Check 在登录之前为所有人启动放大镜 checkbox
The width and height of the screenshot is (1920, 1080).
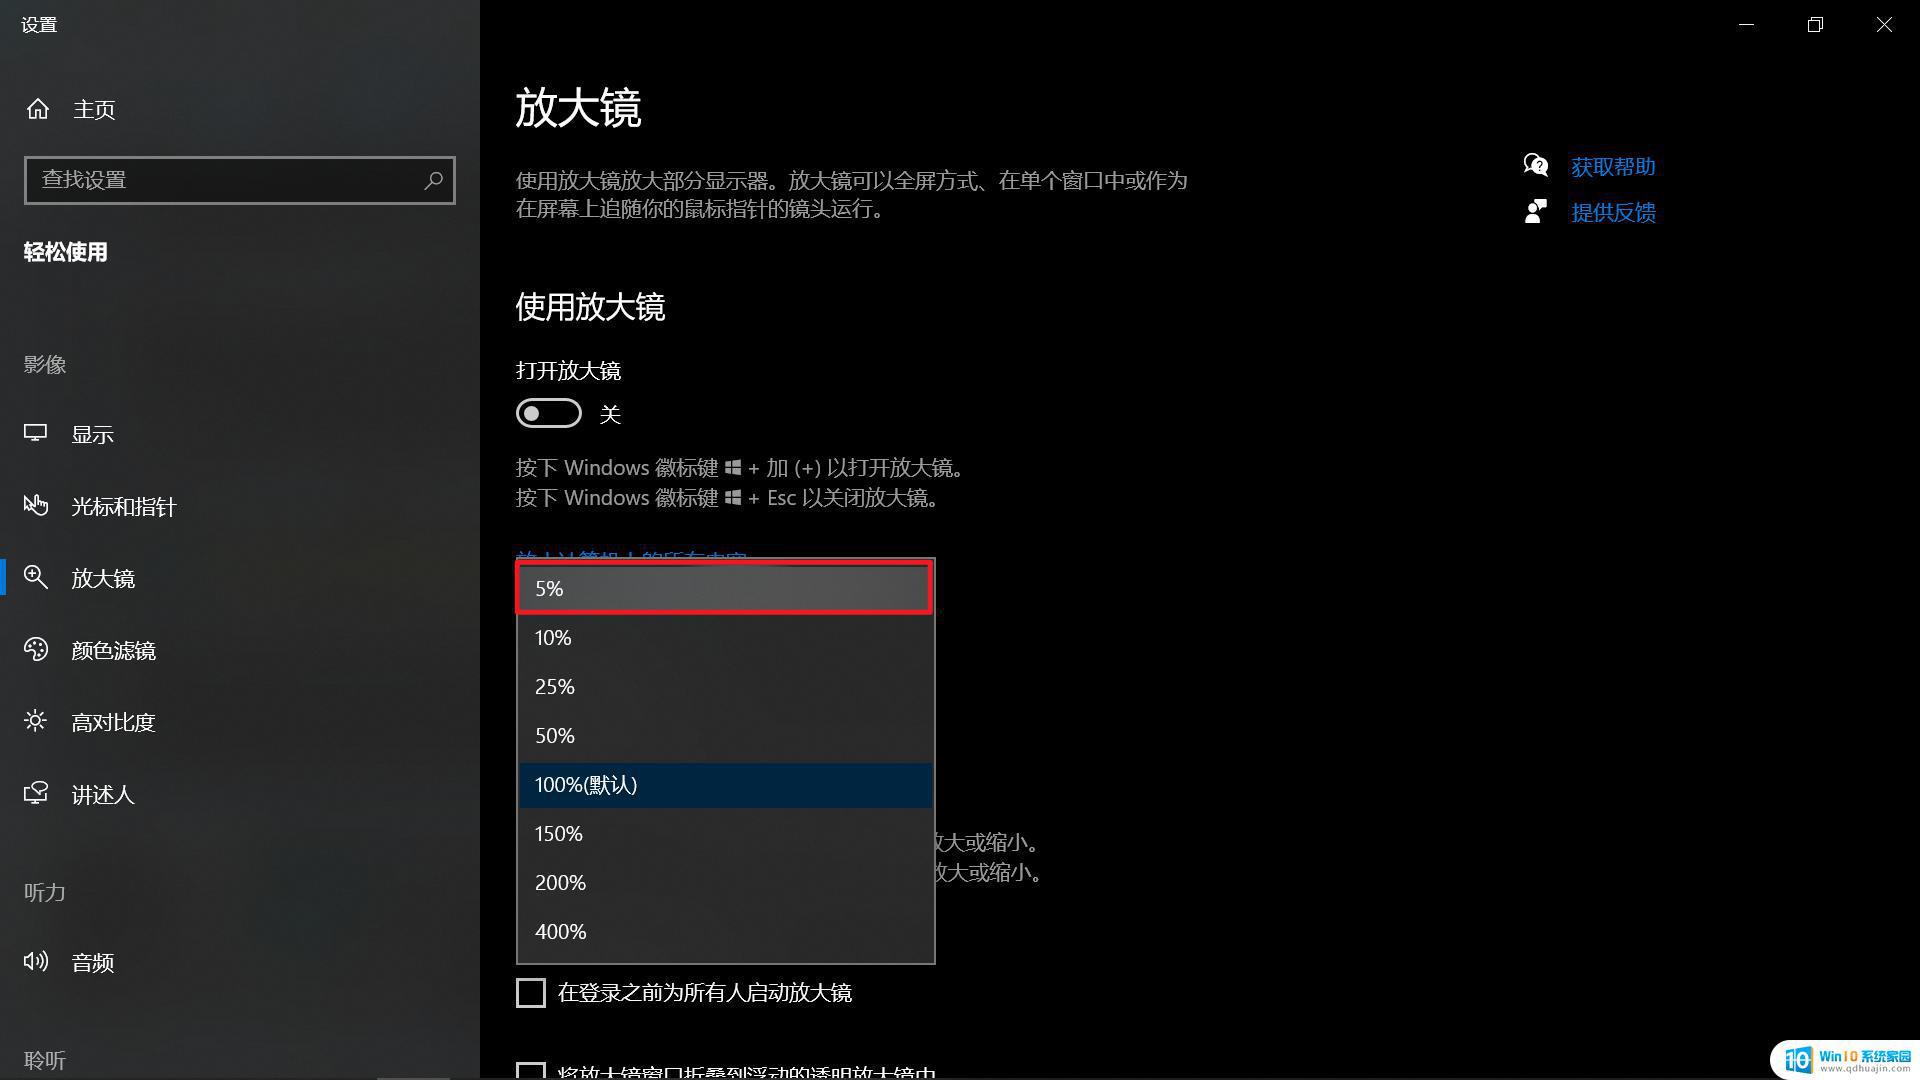click(531, 993)
